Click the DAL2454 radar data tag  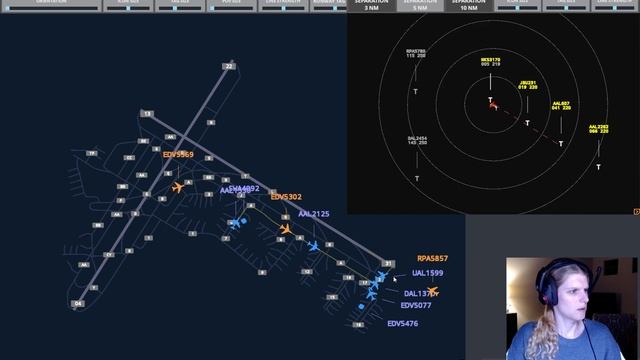(417, 140)
